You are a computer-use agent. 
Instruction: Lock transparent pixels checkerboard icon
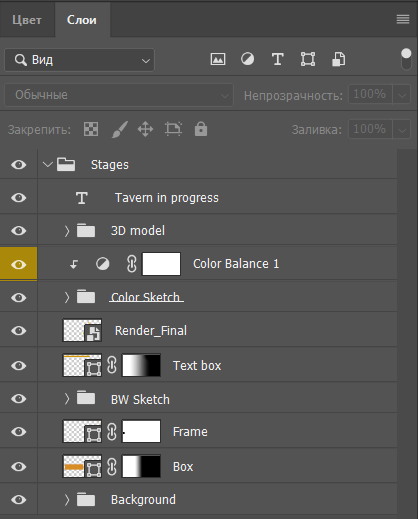[91, 129]
